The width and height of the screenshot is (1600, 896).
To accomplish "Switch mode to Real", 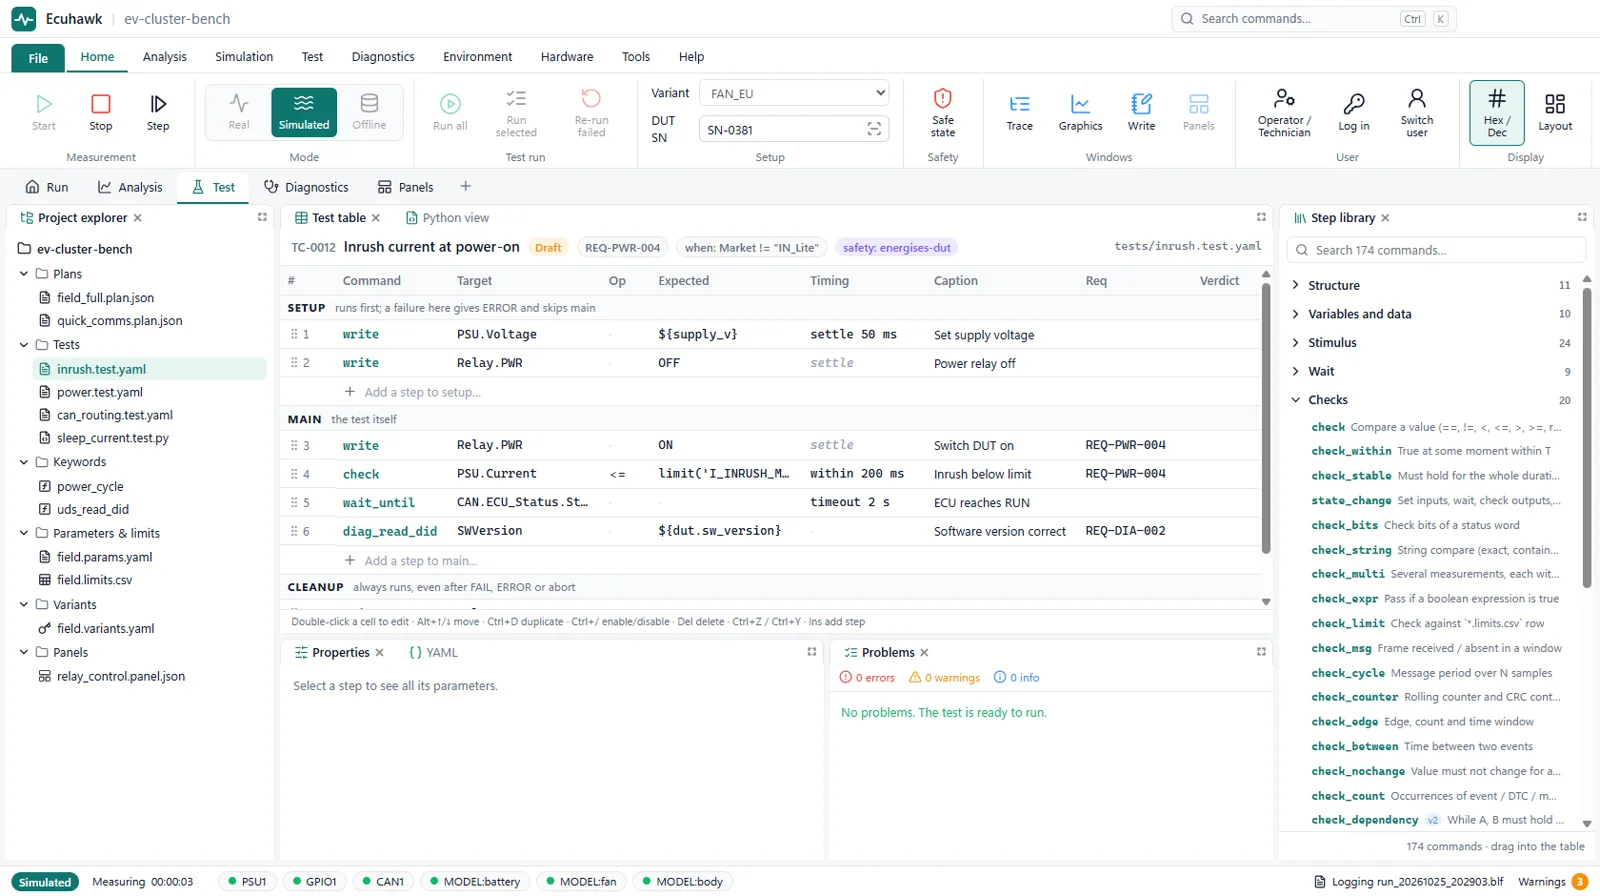I will point(239,112).
